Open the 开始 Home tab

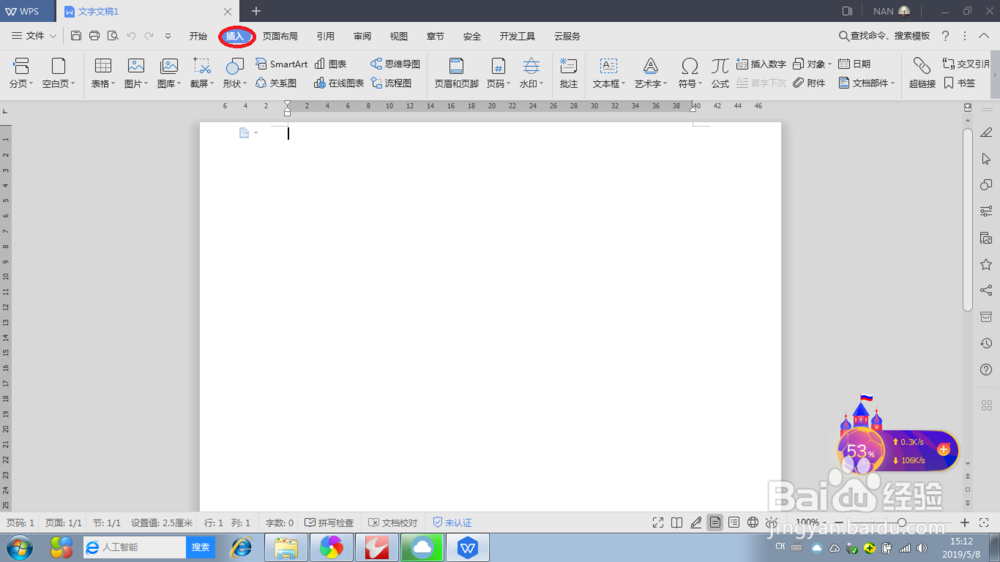pos(198,36)
